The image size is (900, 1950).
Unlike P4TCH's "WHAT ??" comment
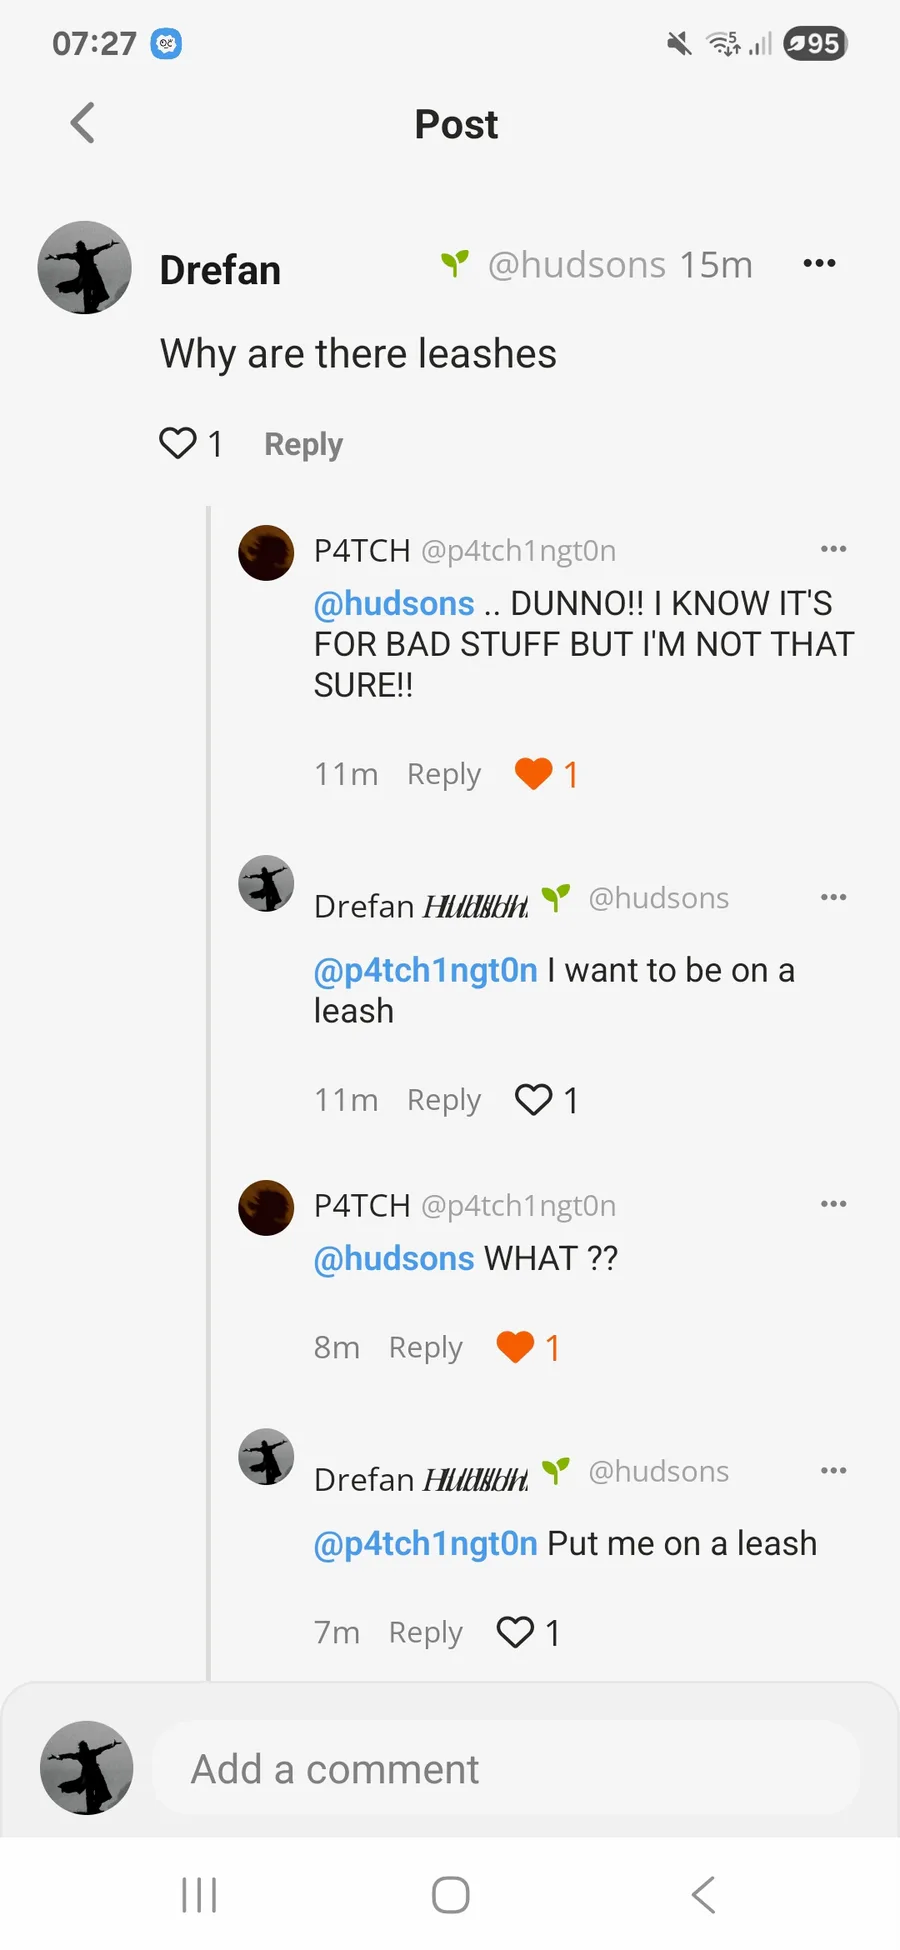515,1347
